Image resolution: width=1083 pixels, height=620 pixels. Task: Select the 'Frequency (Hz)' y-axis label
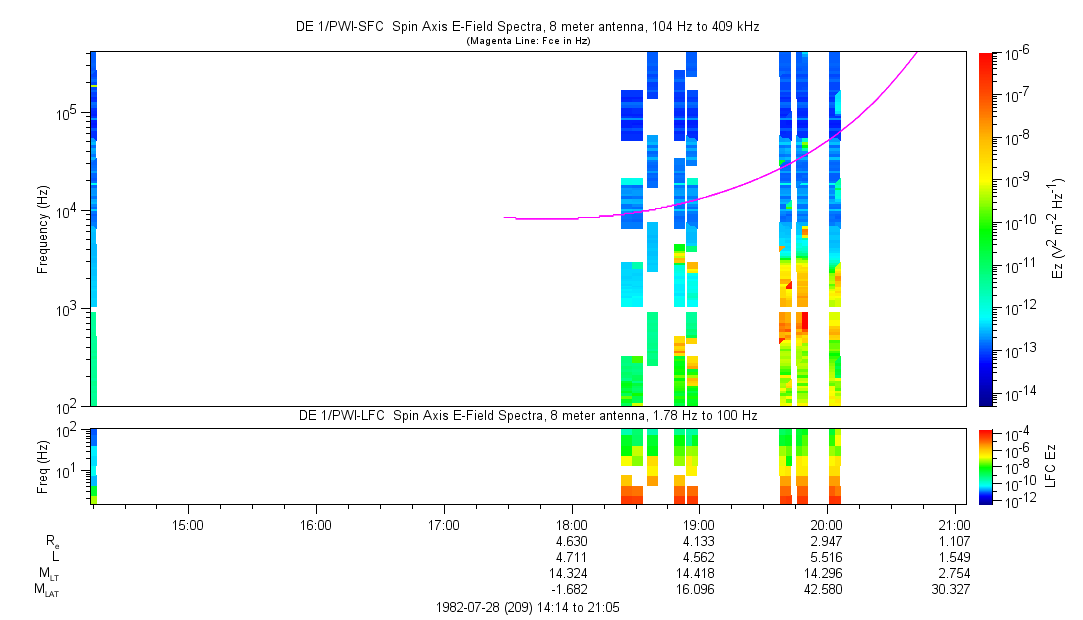coord(43,229)
